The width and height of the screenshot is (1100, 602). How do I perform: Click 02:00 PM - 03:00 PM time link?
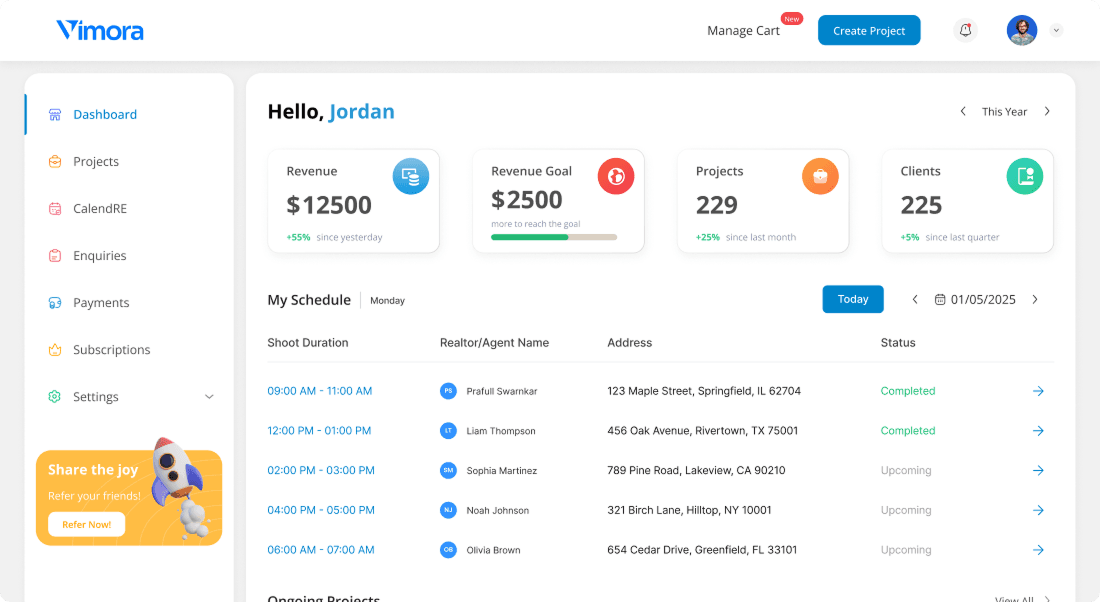click(x=321, y=470)
